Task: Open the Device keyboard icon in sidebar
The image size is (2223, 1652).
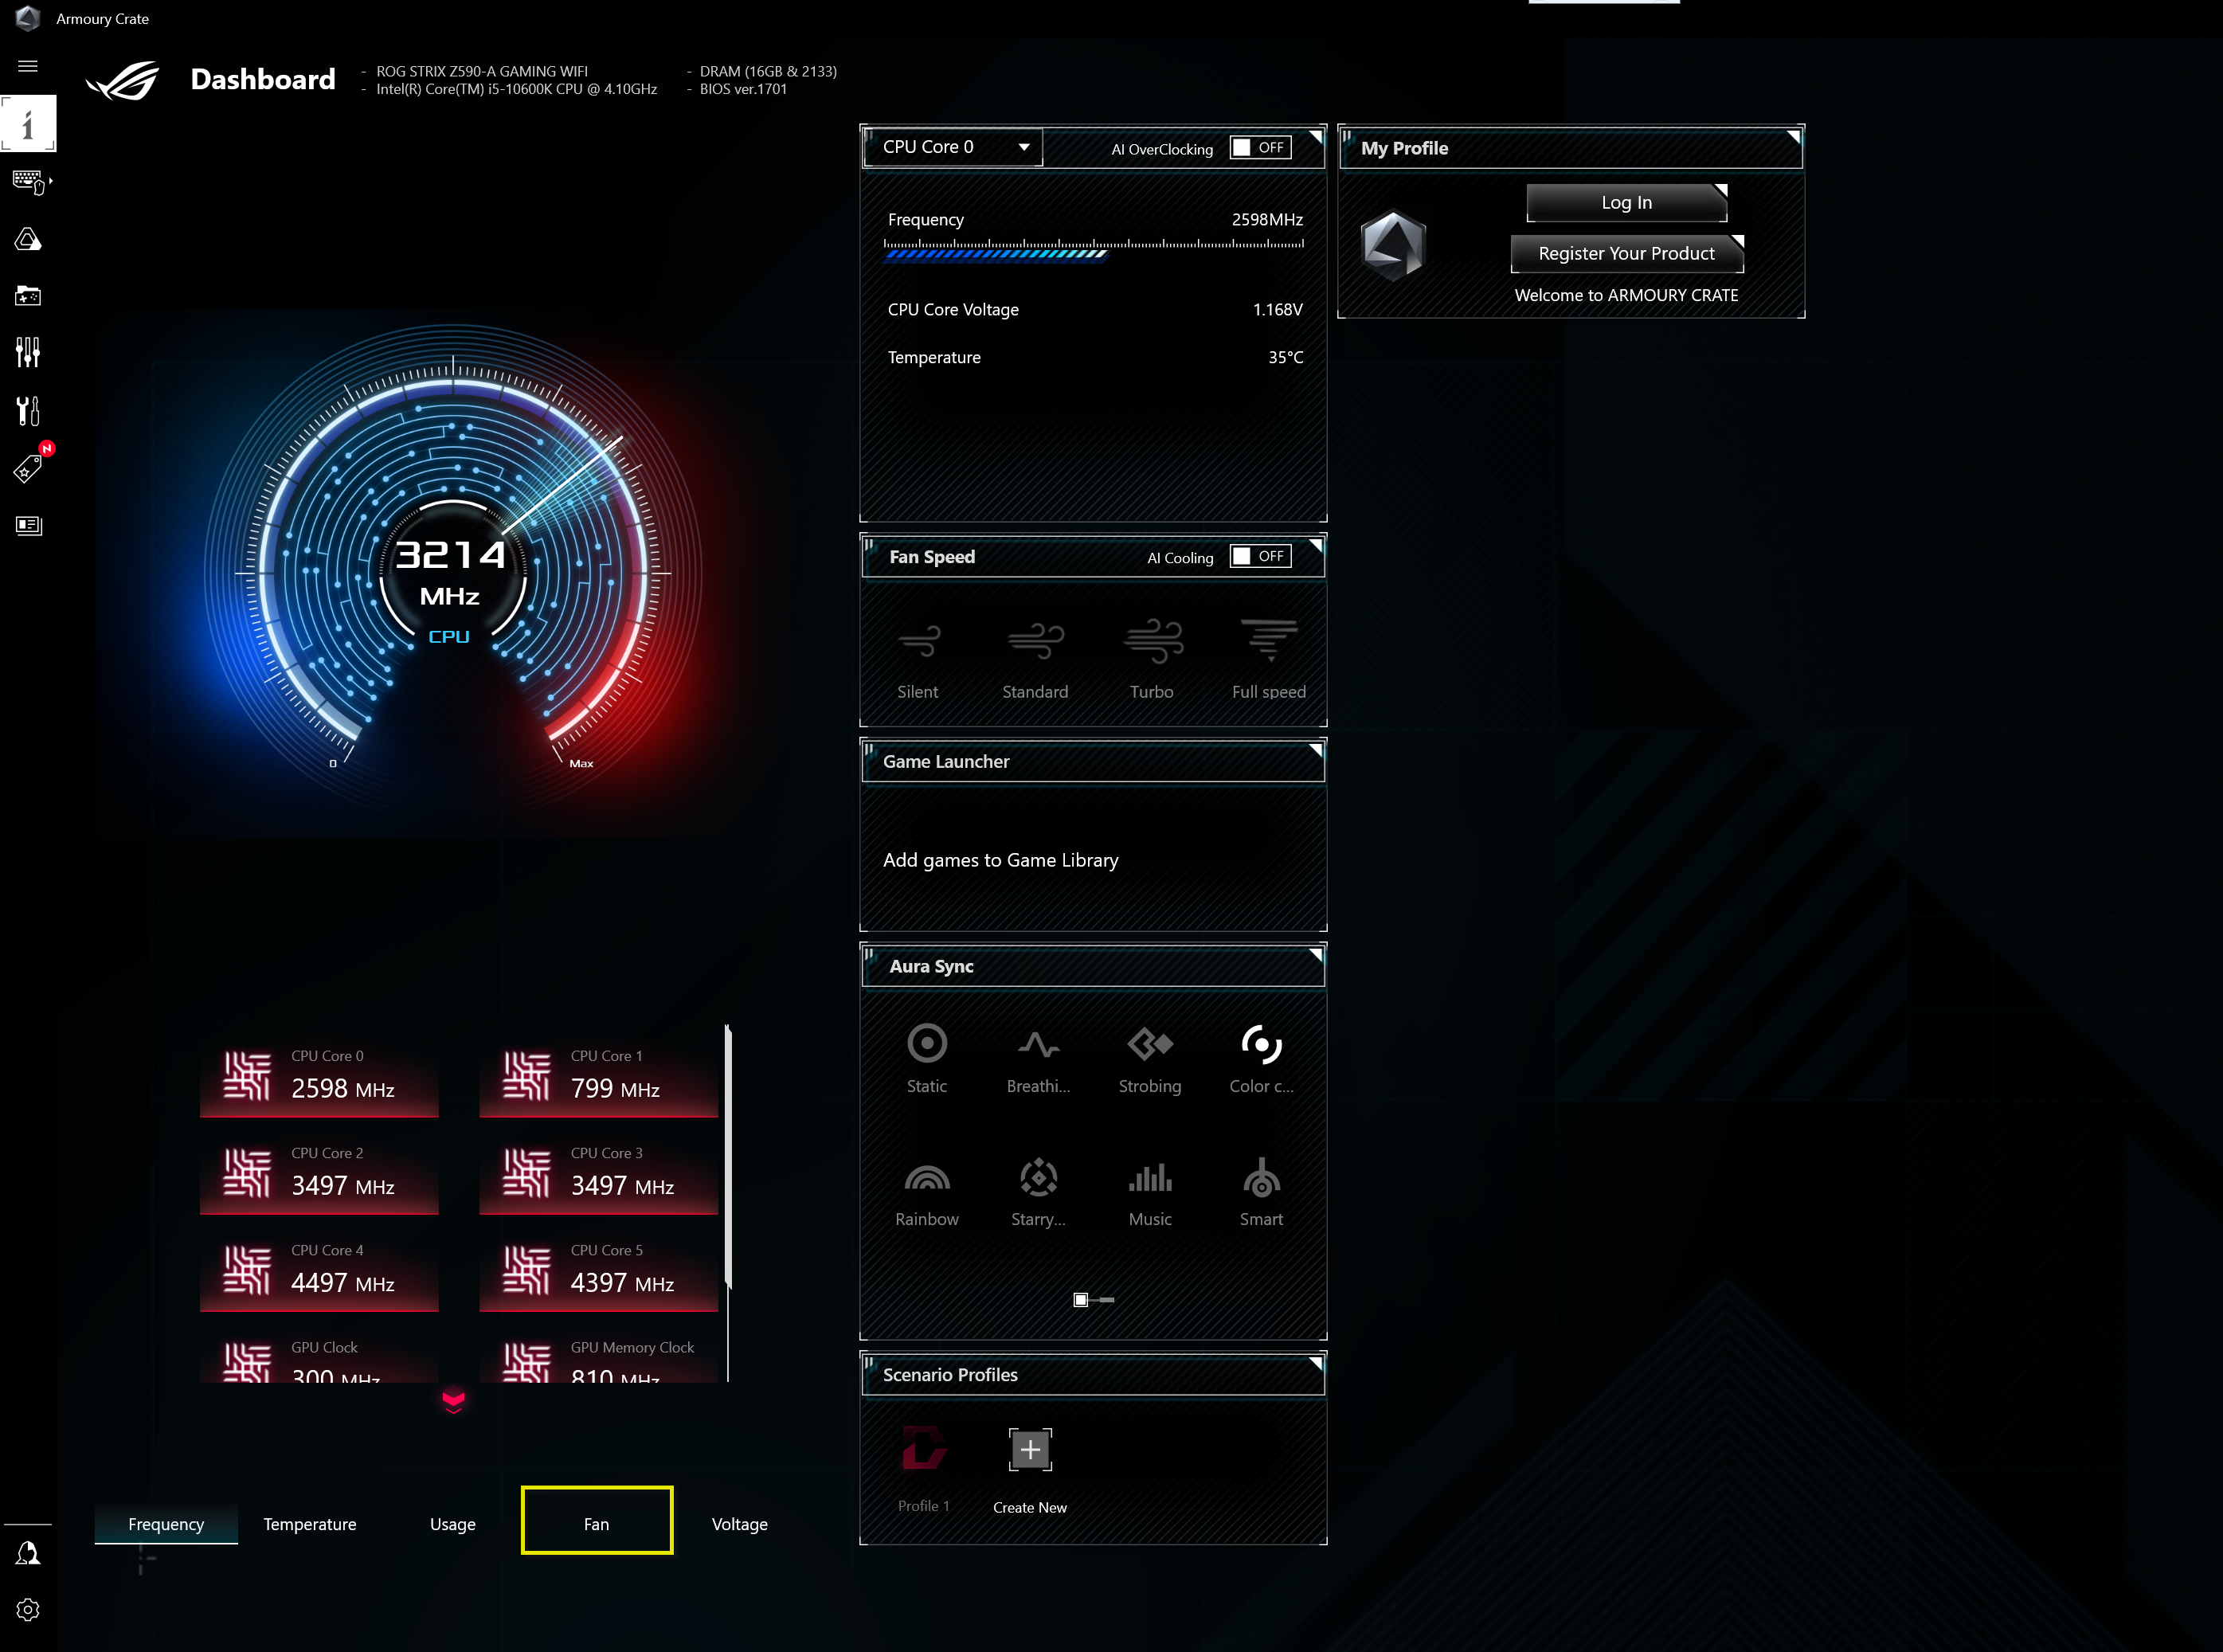Action: (x=28, y=182)
